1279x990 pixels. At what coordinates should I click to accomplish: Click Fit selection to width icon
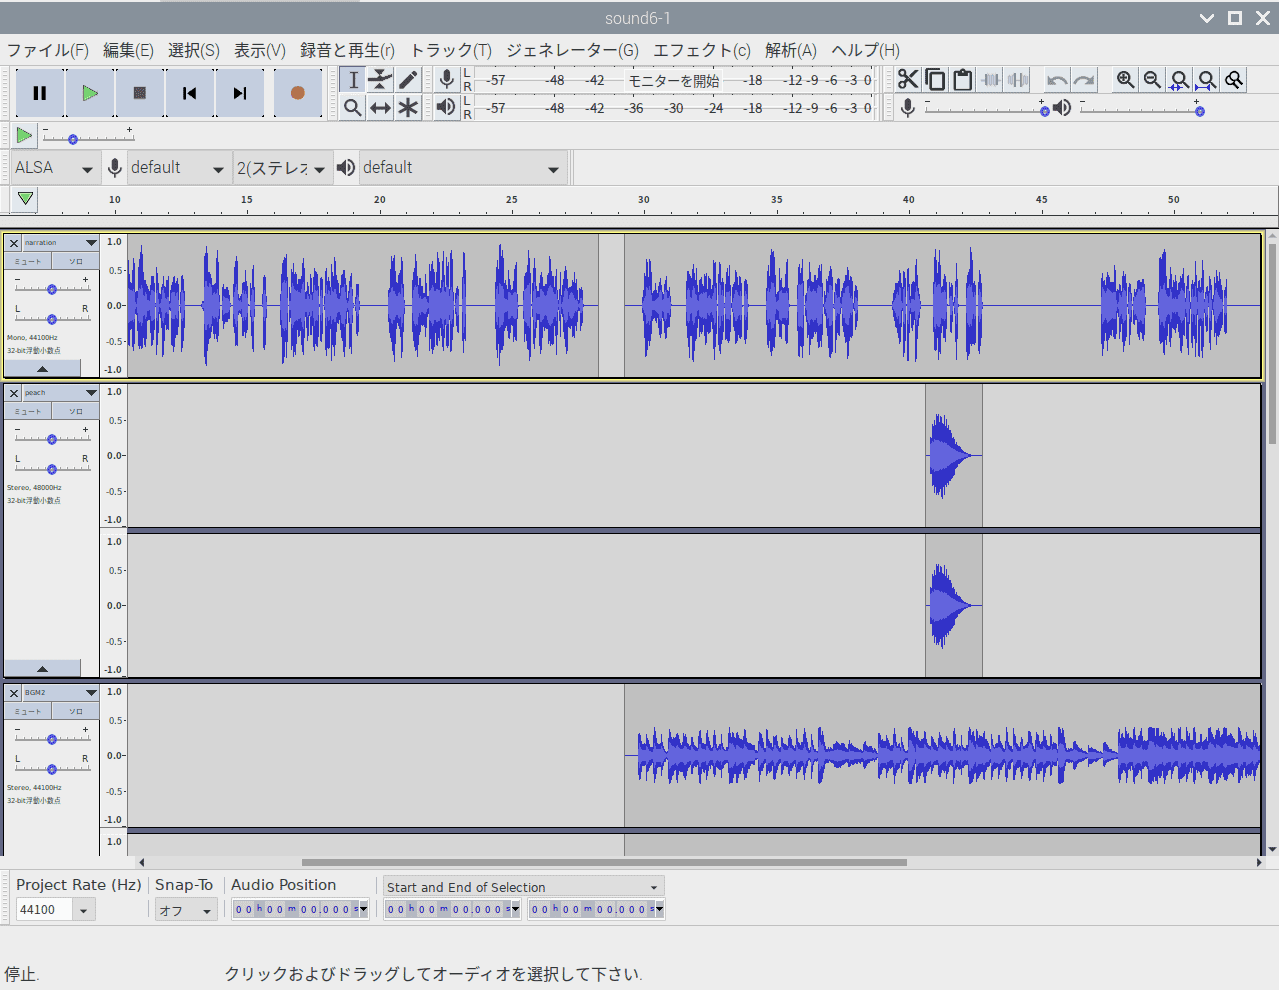click(1180, 80)
